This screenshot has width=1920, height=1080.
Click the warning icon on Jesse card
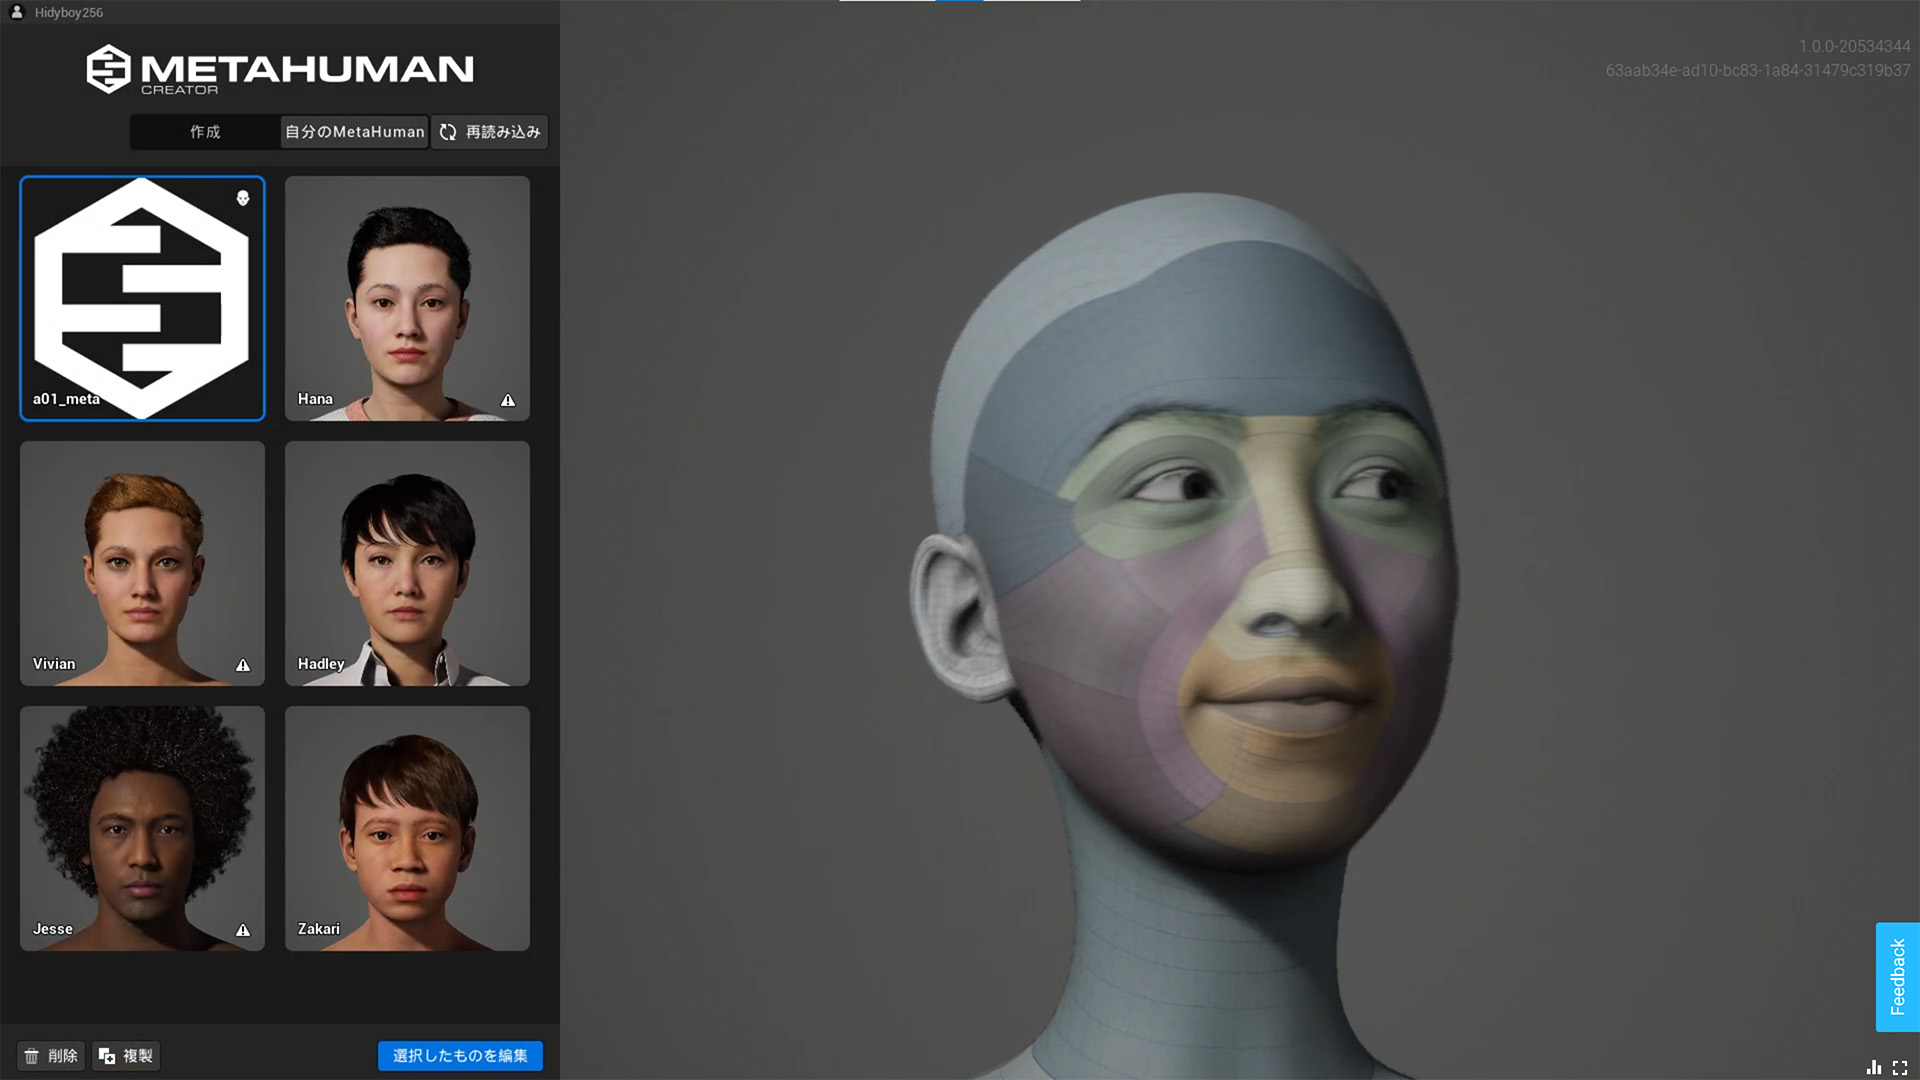(x=243, y=930)
